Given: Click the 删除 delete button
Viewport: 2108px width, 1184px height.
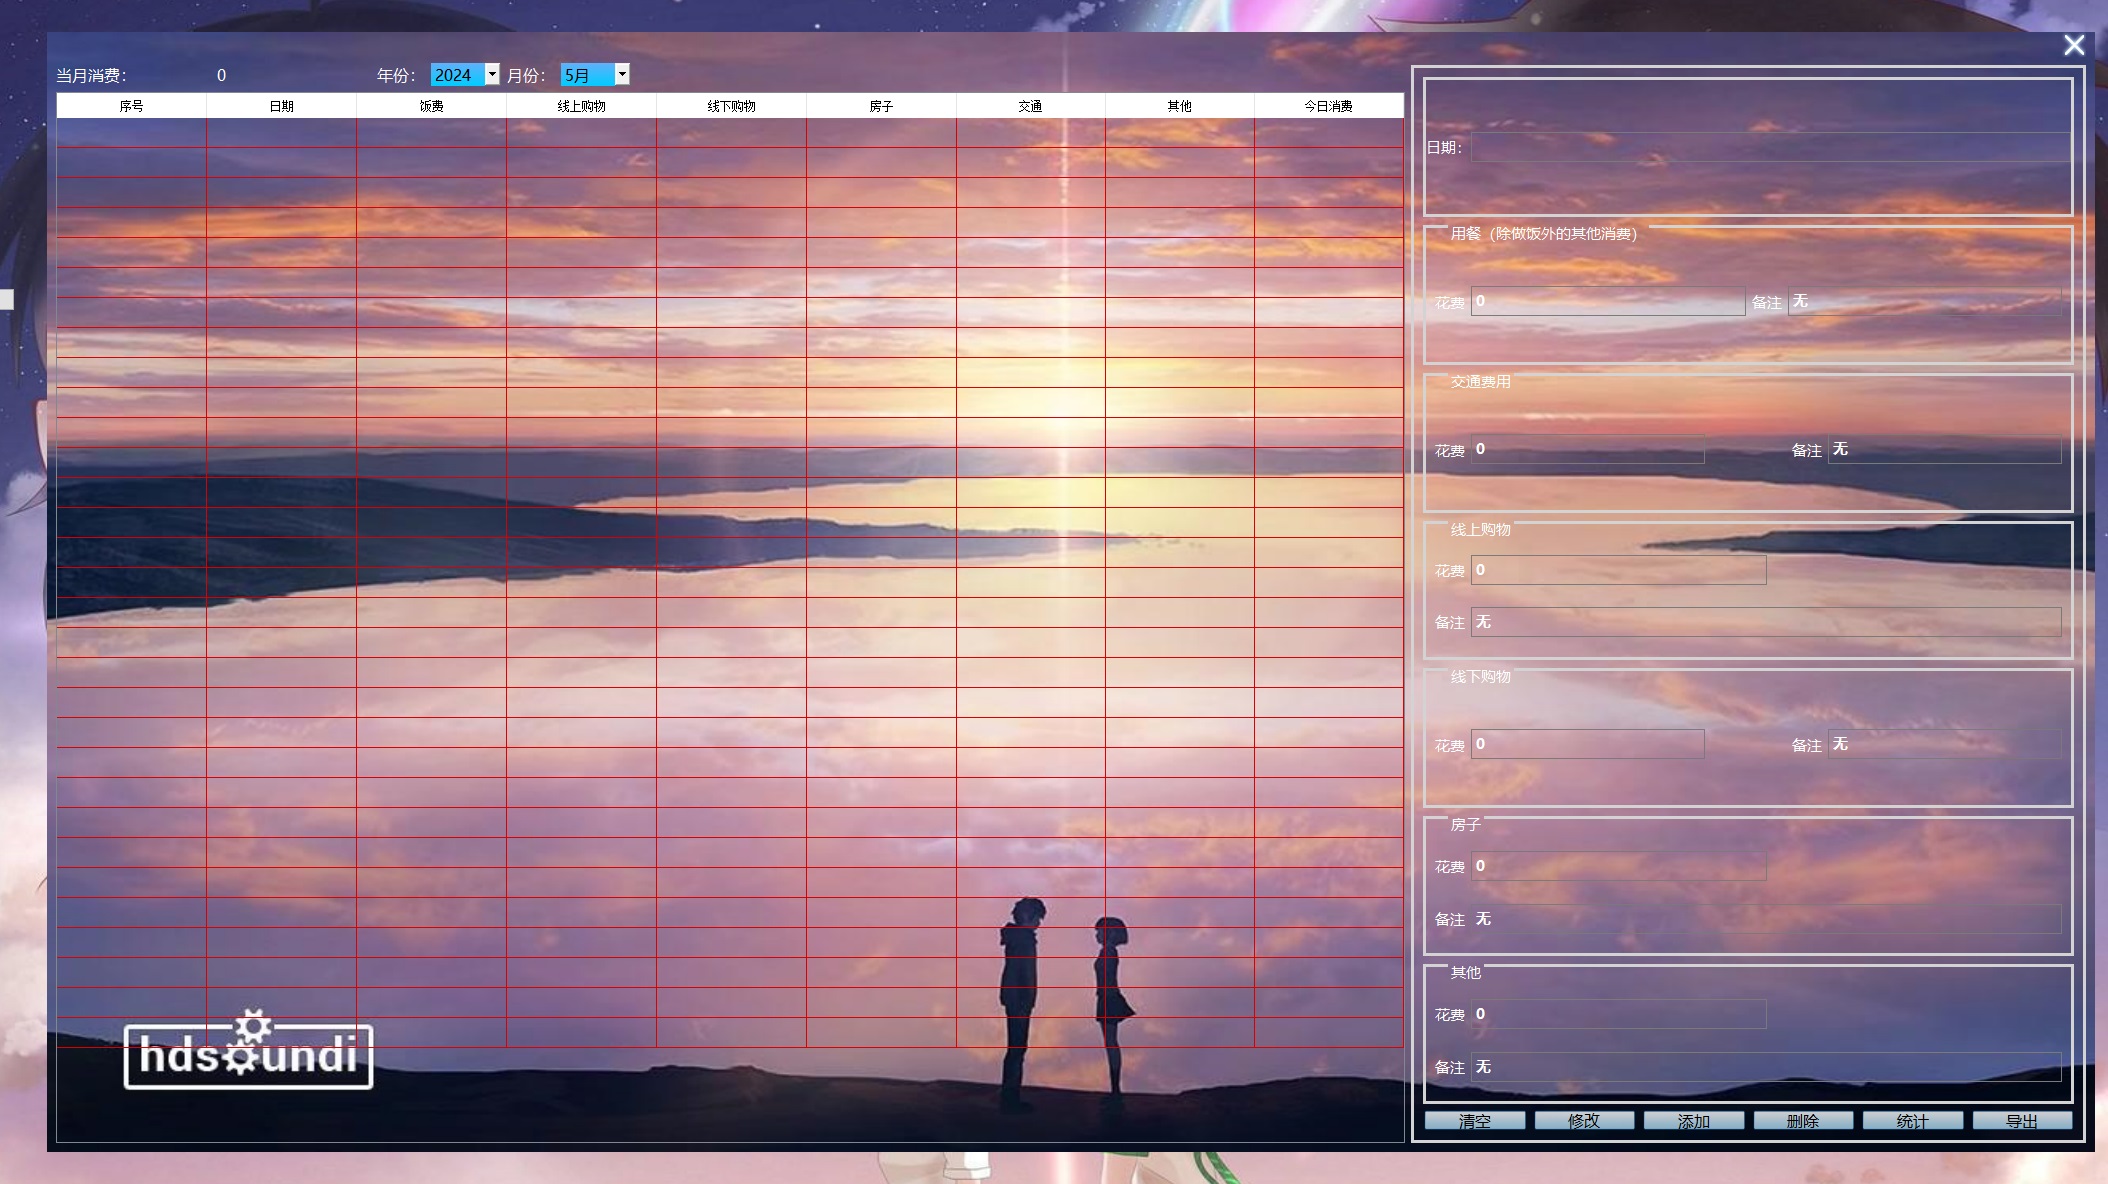Looking at the screenshot, I should coord(1803,1121).
